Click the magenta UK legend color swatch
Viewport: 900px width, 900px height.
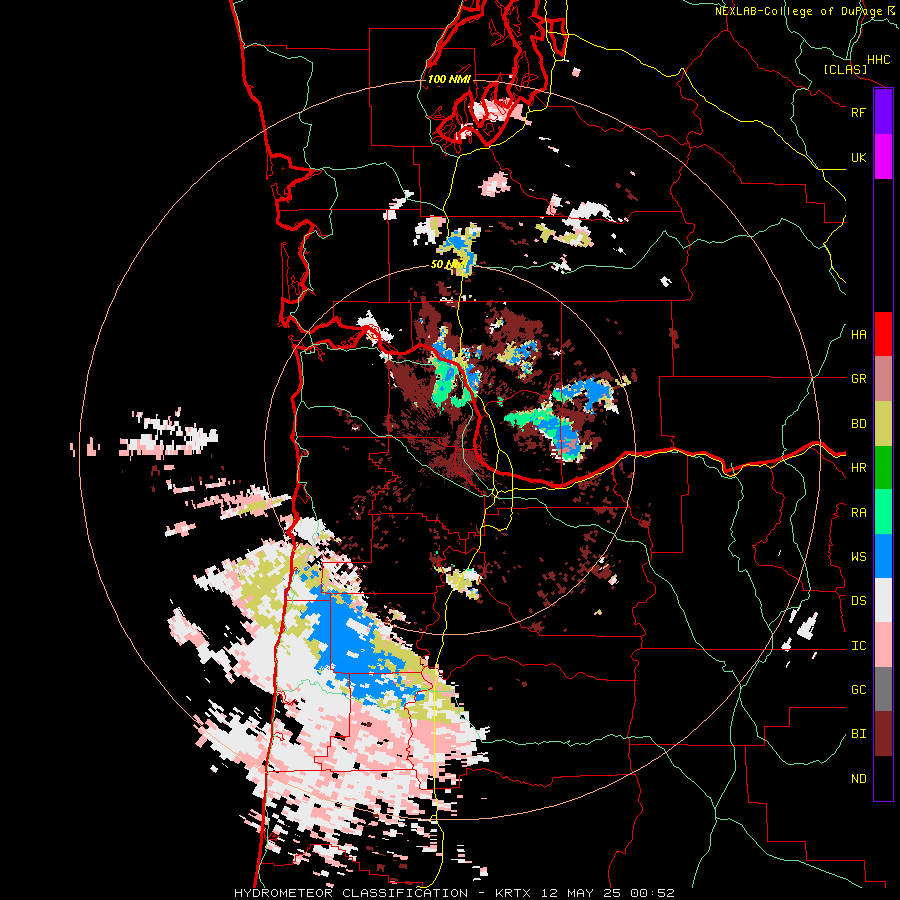click(x=883, y=157)
